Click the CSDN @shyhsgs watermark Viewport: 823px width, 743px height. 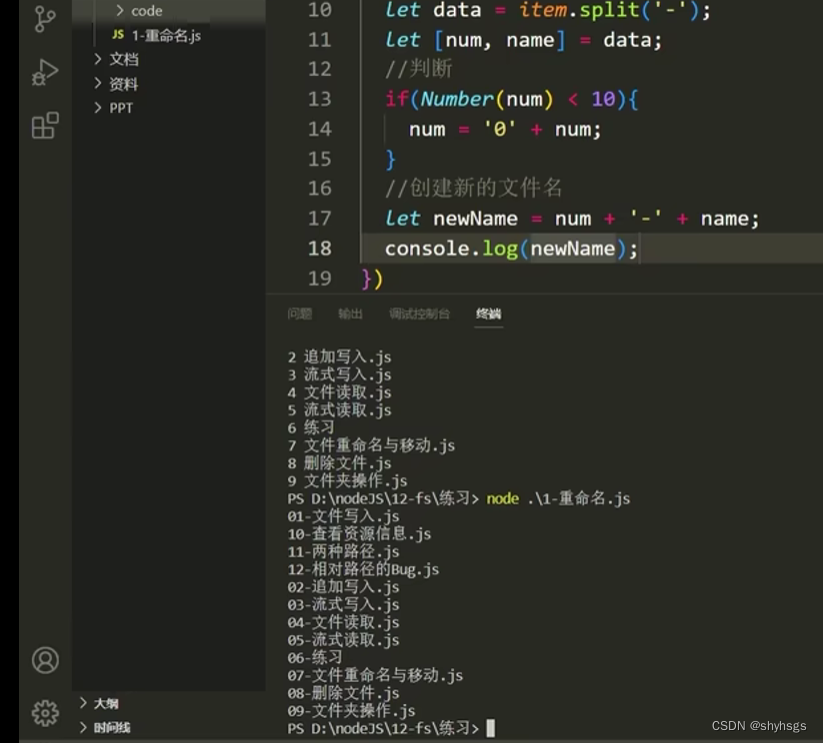762,727
